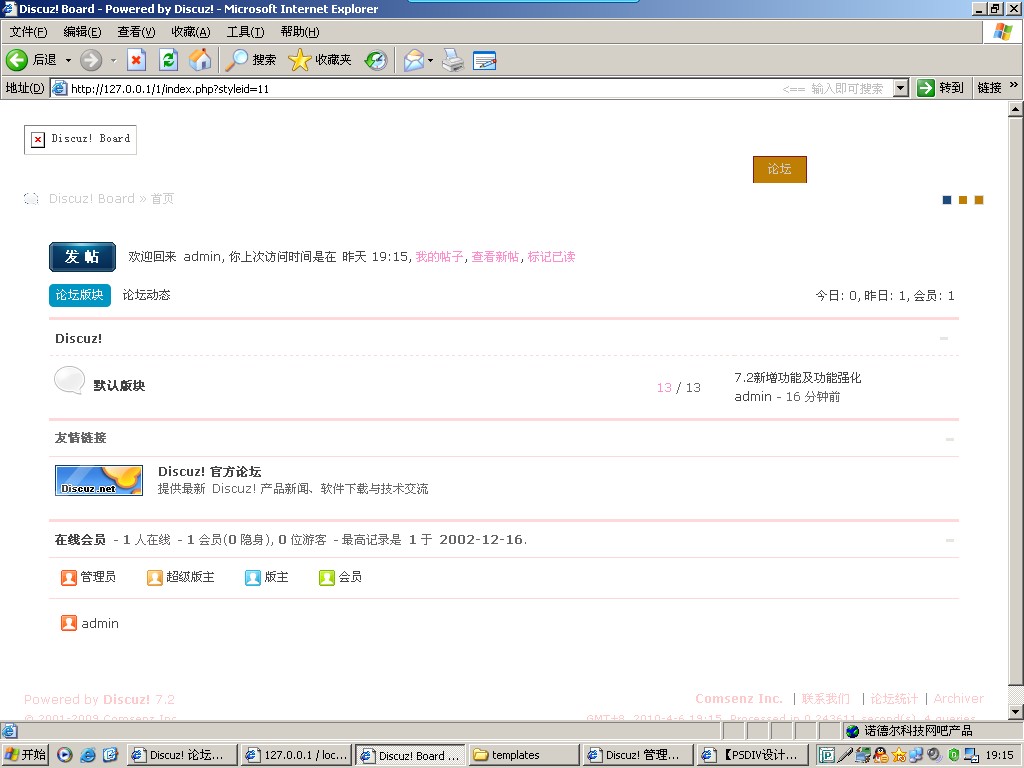
Task: Open the Archiver footer link
Action: tap(959, 699)
